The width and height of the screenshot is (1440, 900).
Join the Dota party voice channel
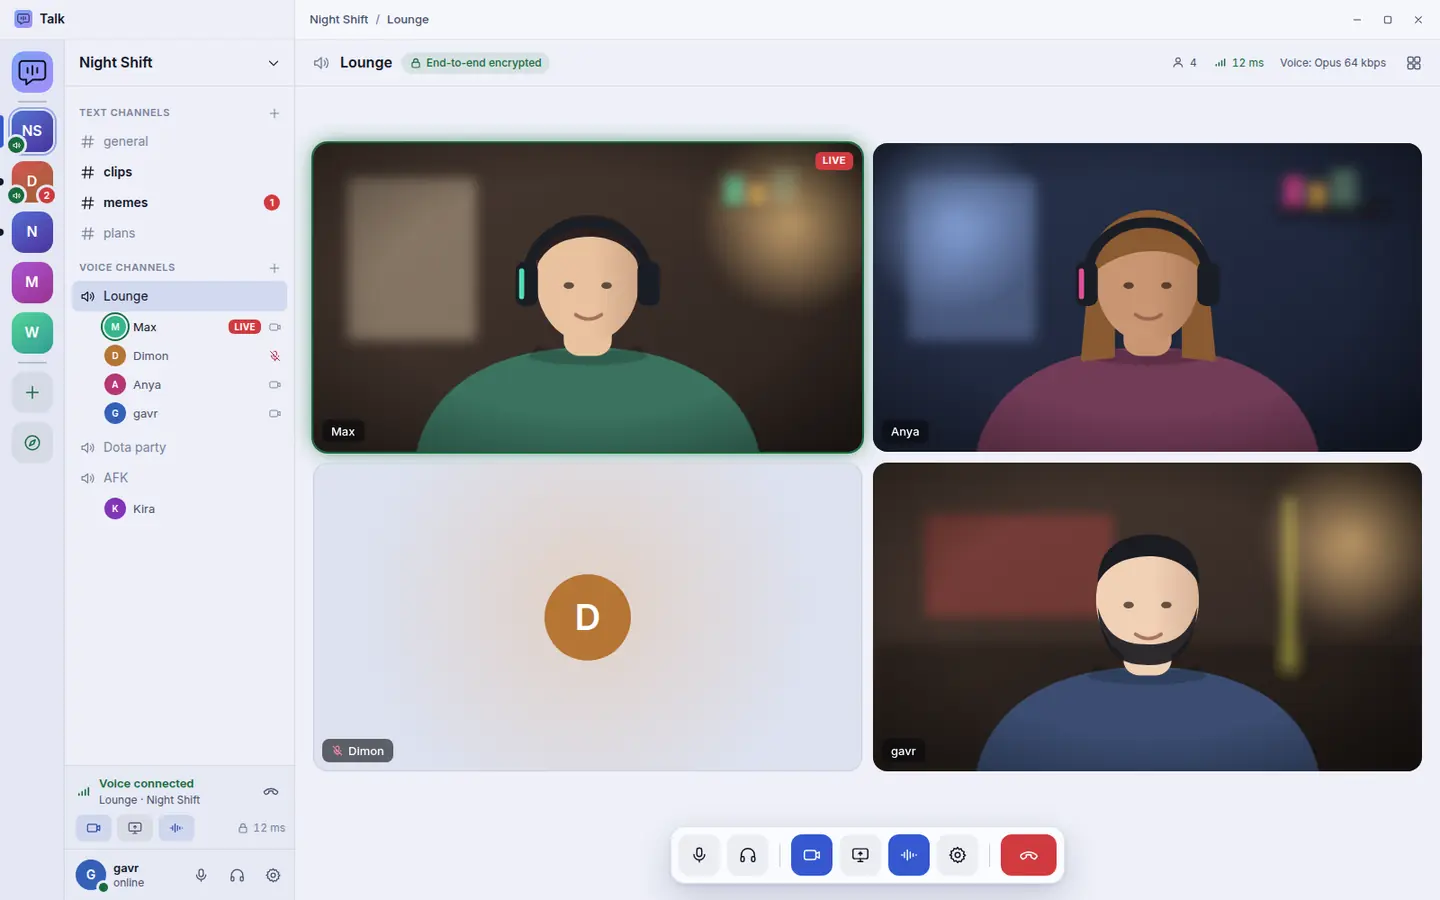tap(179, 448)
